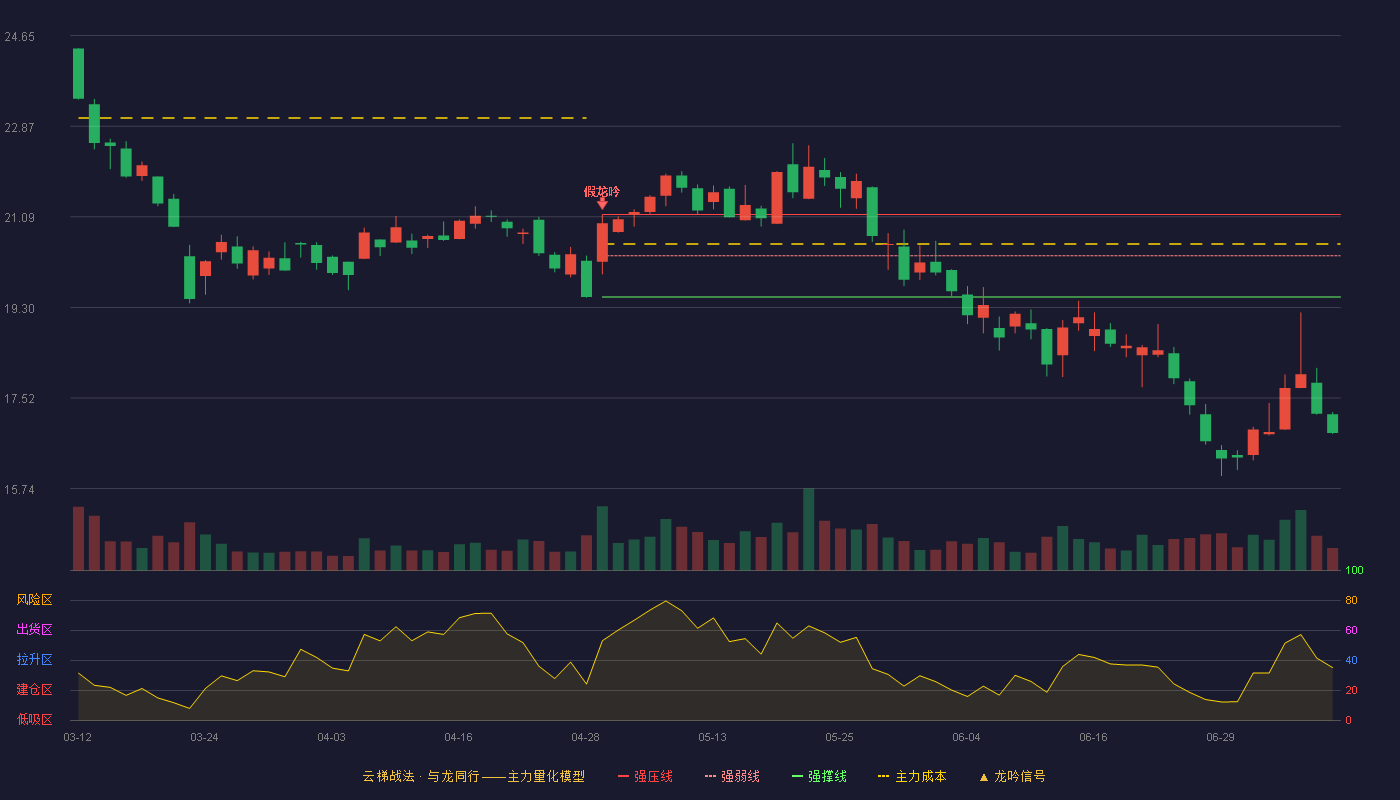Screen dimensions: 1400x800
Task: Click the 19.30 price axis label
Action: pyautogui.click(x=19, y=309)
